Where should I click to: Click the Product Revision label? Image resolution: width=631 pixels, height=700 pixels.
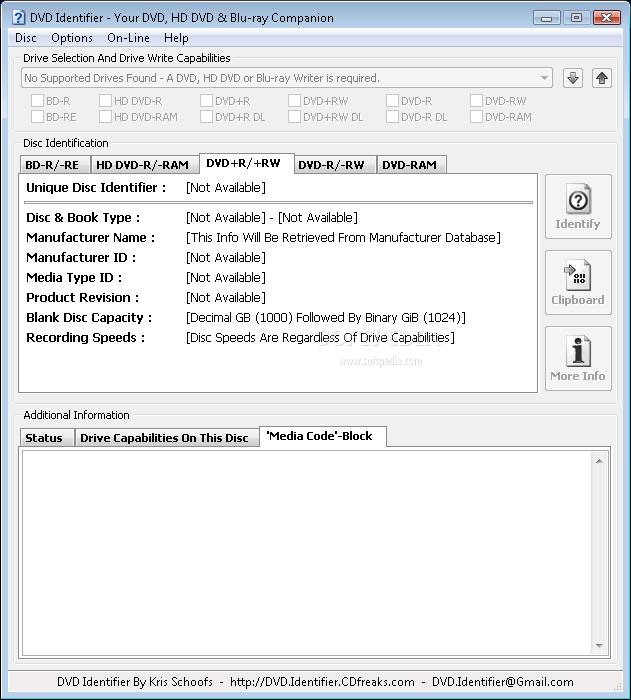pyautogui.click(x=83, y=298)
